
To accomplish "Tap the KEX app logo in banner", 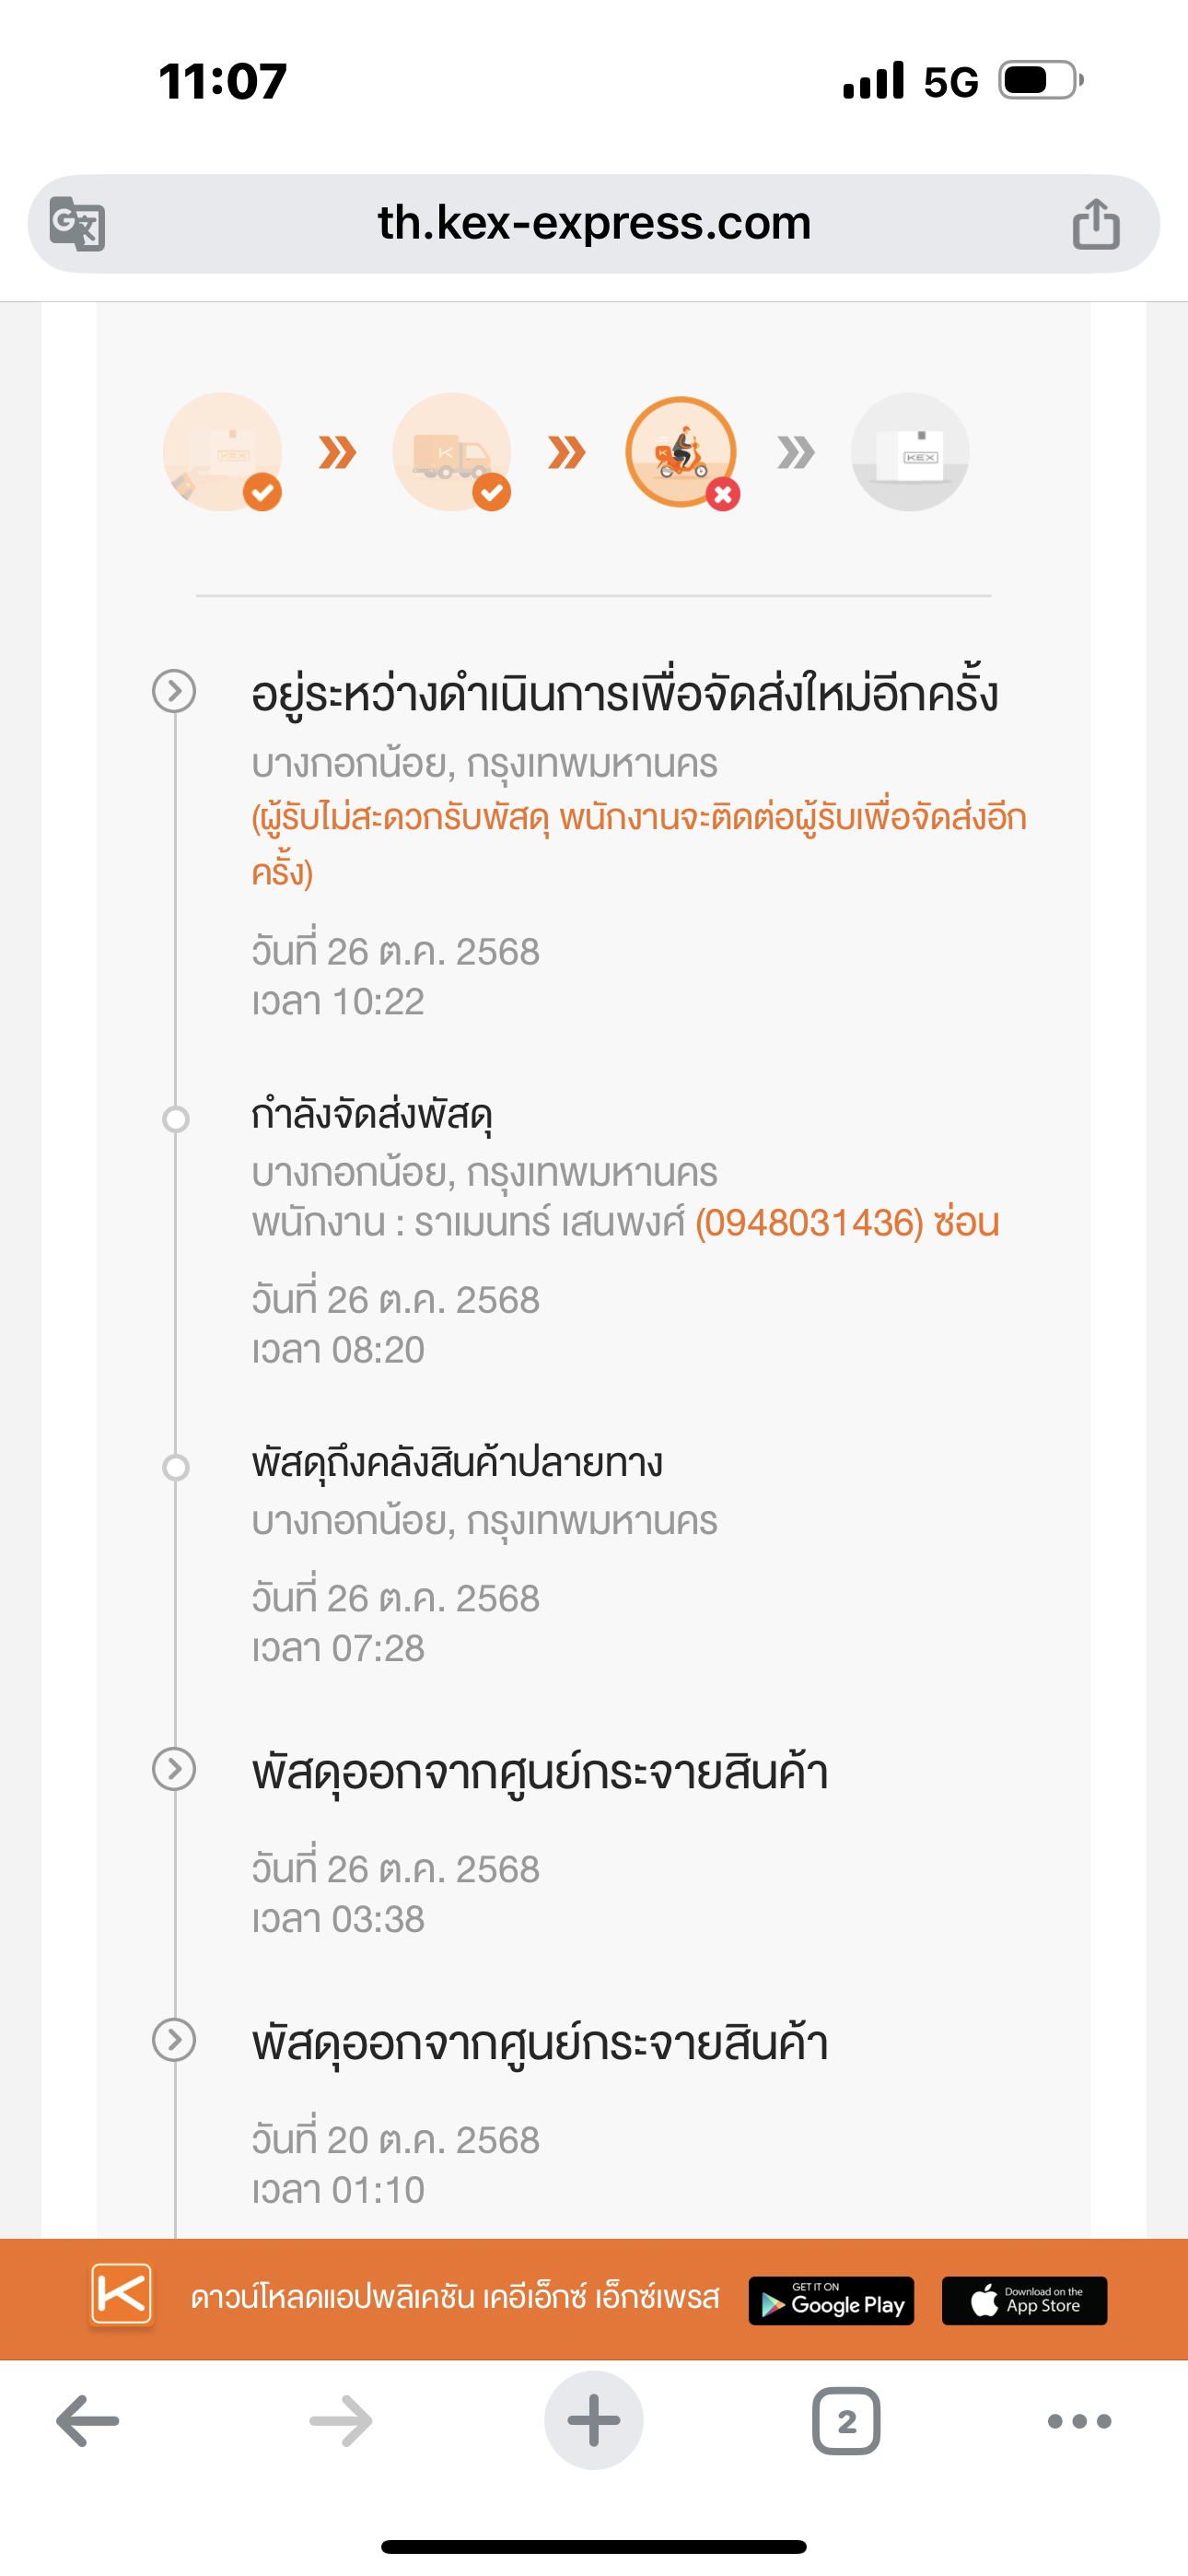I will pos(122,2294).
